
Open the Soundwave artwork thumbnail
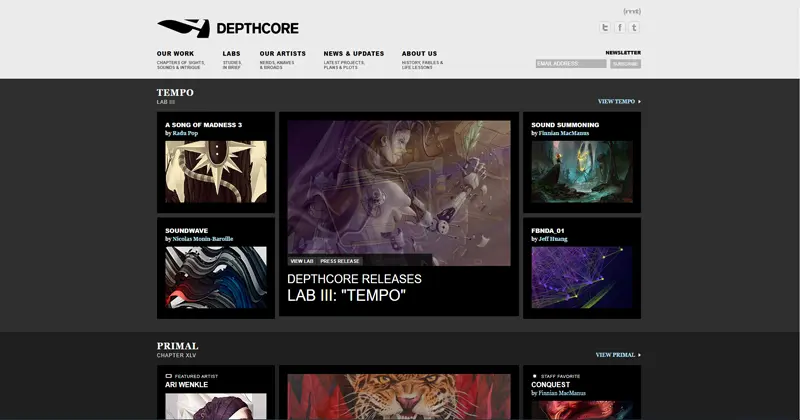216,278
